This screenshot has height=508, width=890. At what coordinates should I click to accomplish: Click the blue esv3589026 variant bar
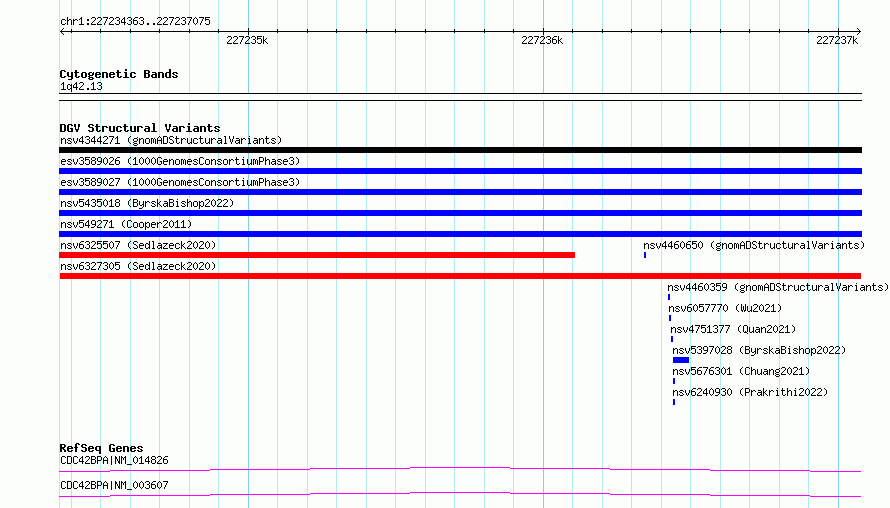[460, 171]
